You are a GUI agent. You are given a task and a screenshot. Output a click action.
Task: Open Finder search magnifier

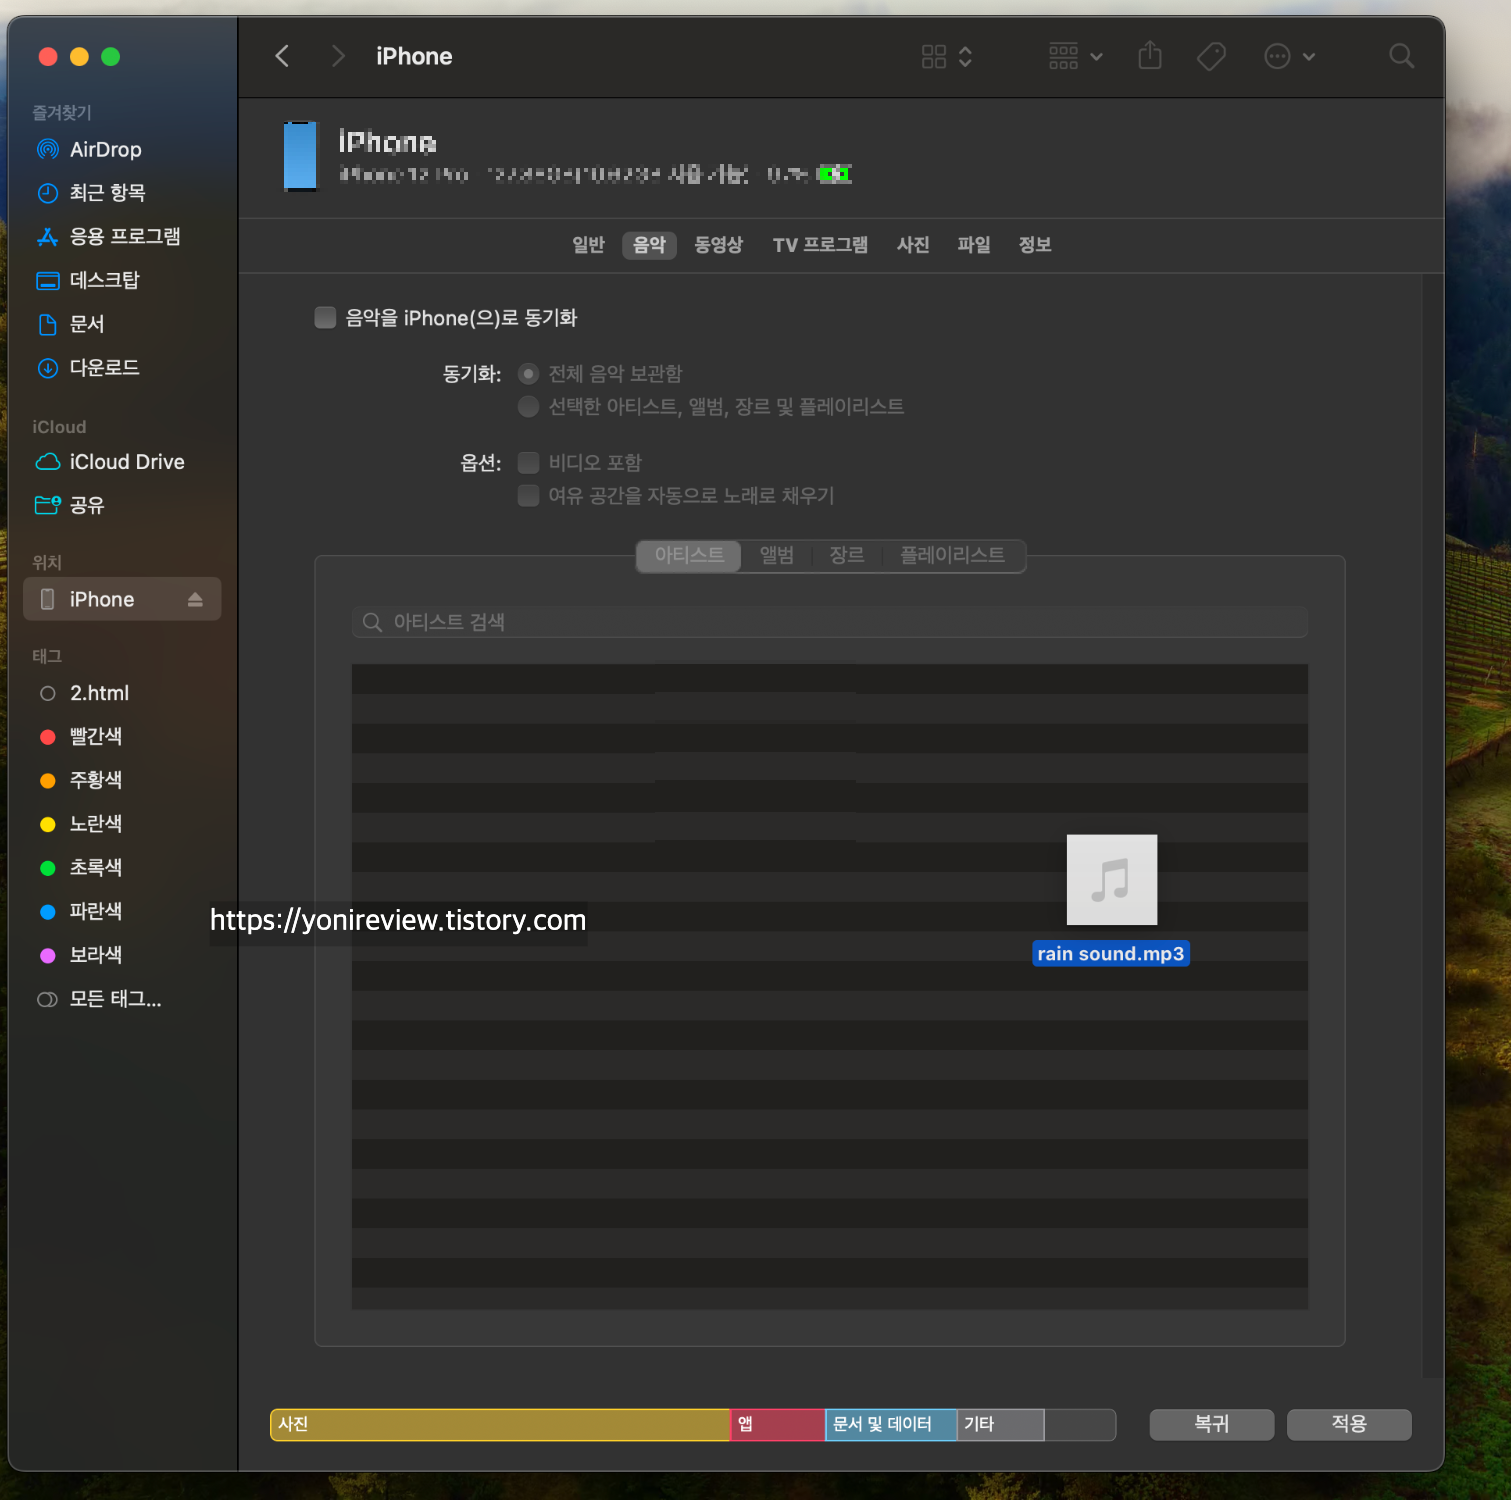(1402, 56)
